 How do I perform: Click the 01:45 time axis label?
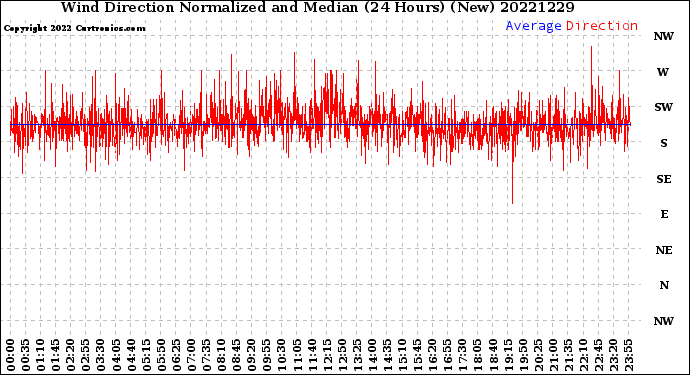coord(56,355)
